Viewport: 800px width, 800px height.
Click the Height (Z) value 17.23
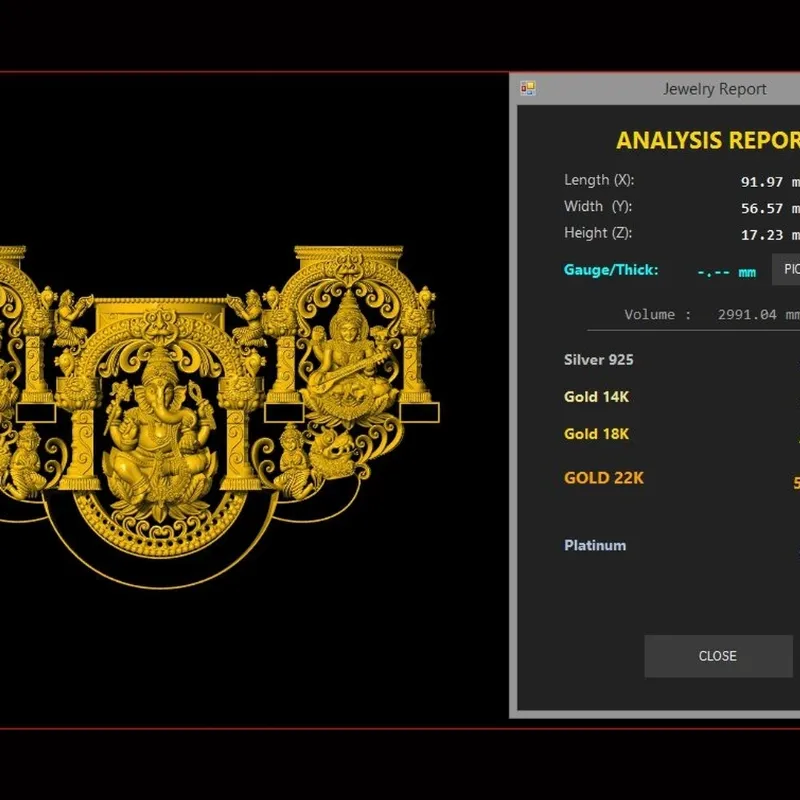[x=762, y=235]
